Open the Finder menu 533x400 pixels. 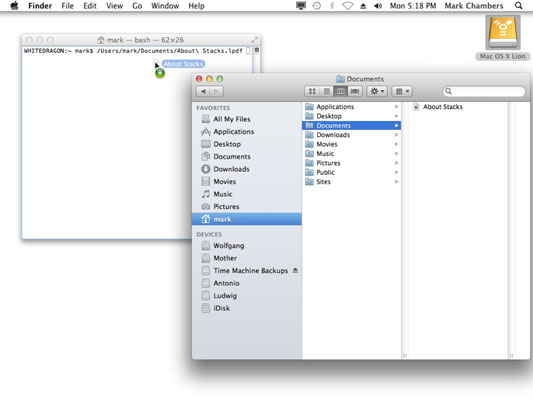coord(40,6)
